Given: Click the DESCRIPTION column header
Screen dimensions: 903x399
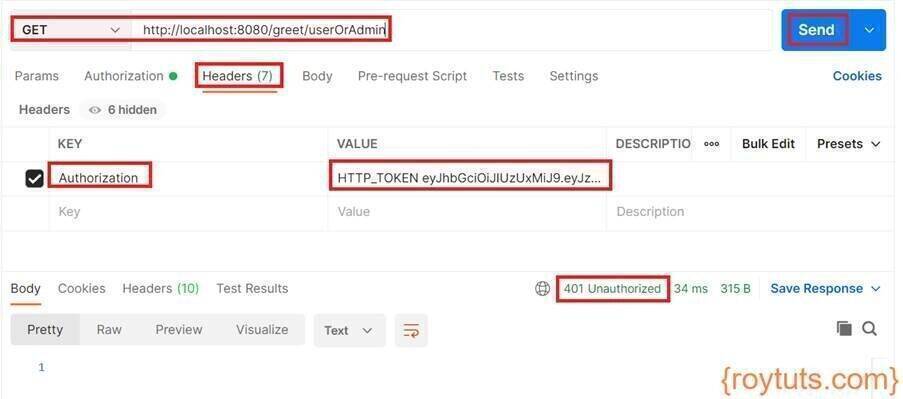Looking at the screenshot, I should pyautogui.click(x=653, y=144).
